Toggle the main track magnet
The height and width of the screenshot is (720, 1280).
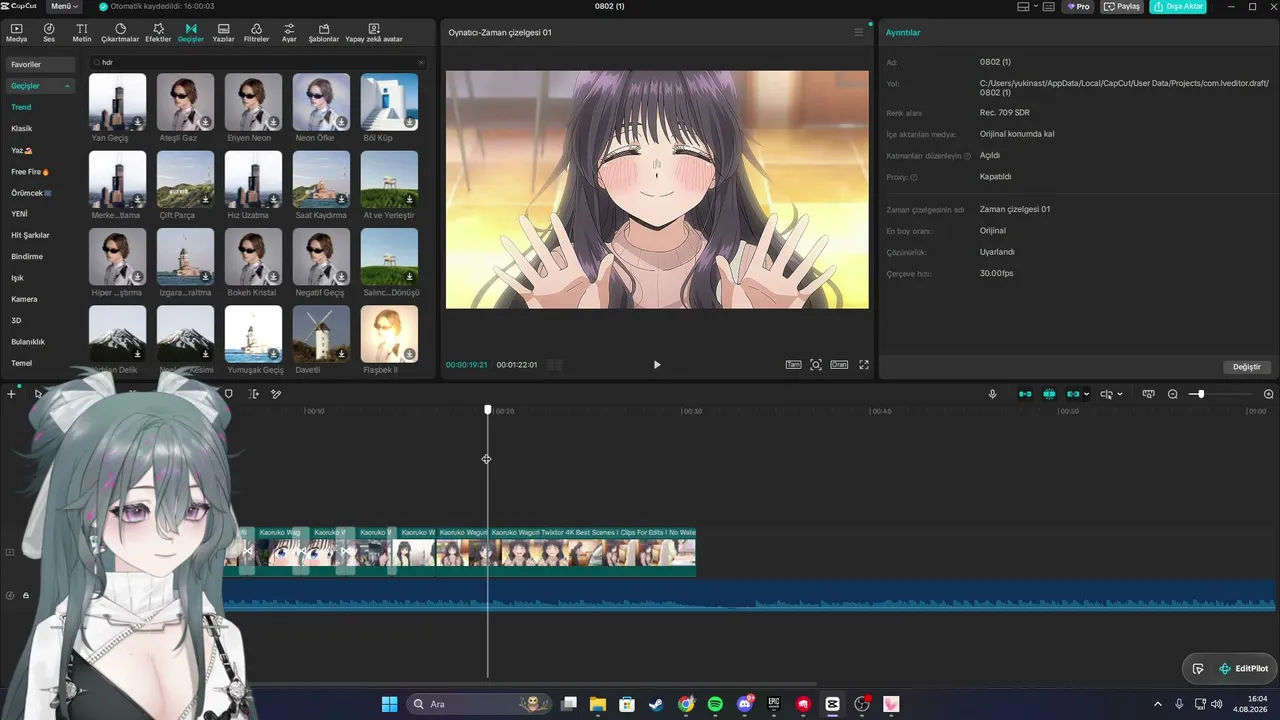pos(1025,394)
